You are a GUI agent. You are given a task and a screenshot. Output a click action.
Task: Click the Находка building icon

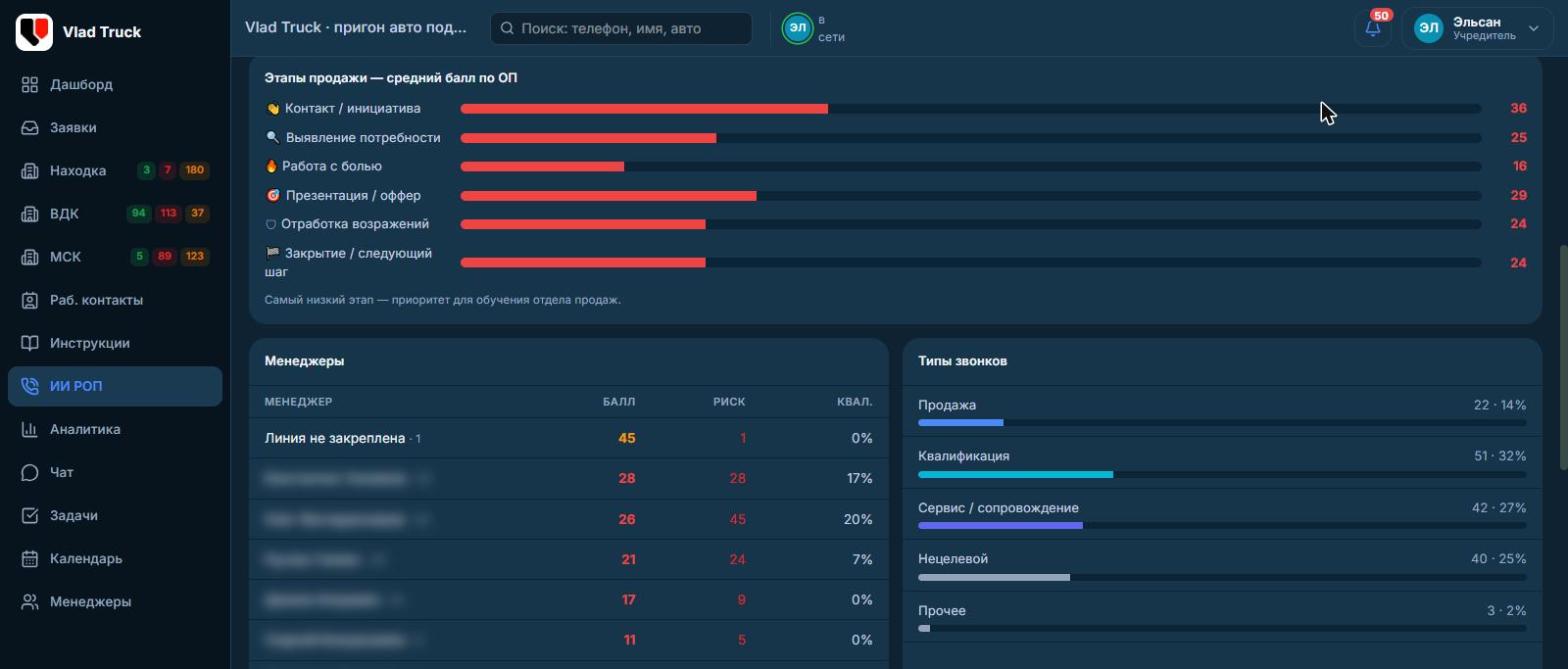[30, 171]
